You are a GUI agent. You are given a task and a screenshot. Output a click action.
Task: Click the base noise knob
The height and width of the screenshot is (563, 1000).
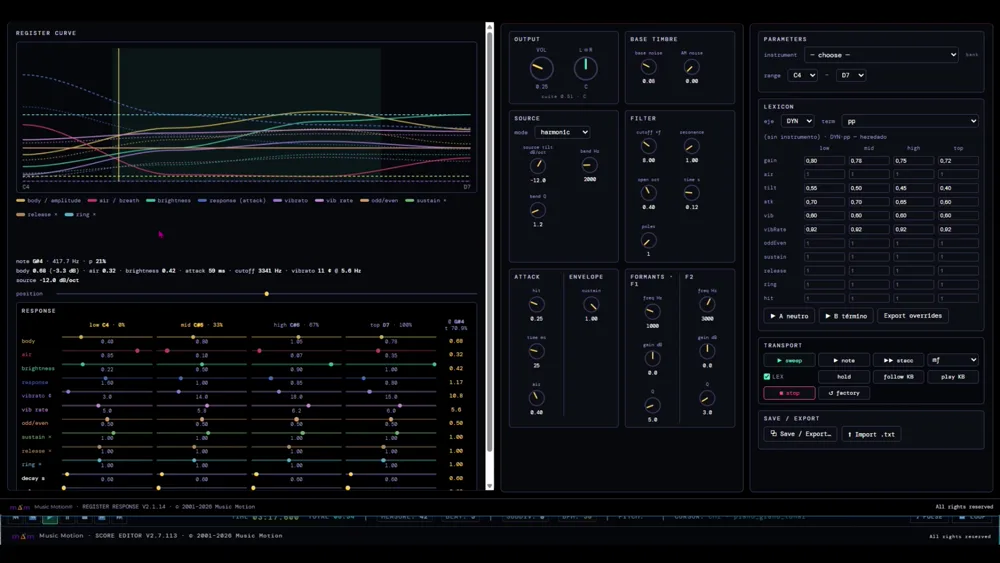click(648, 67)
